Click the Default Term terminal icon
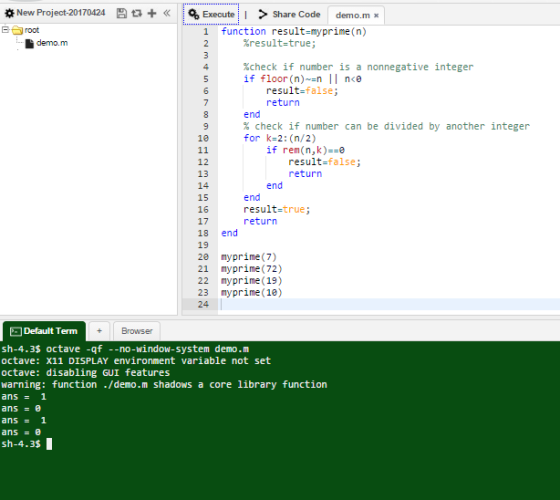This screenshot has height=500, width=560. pos(15,331)
